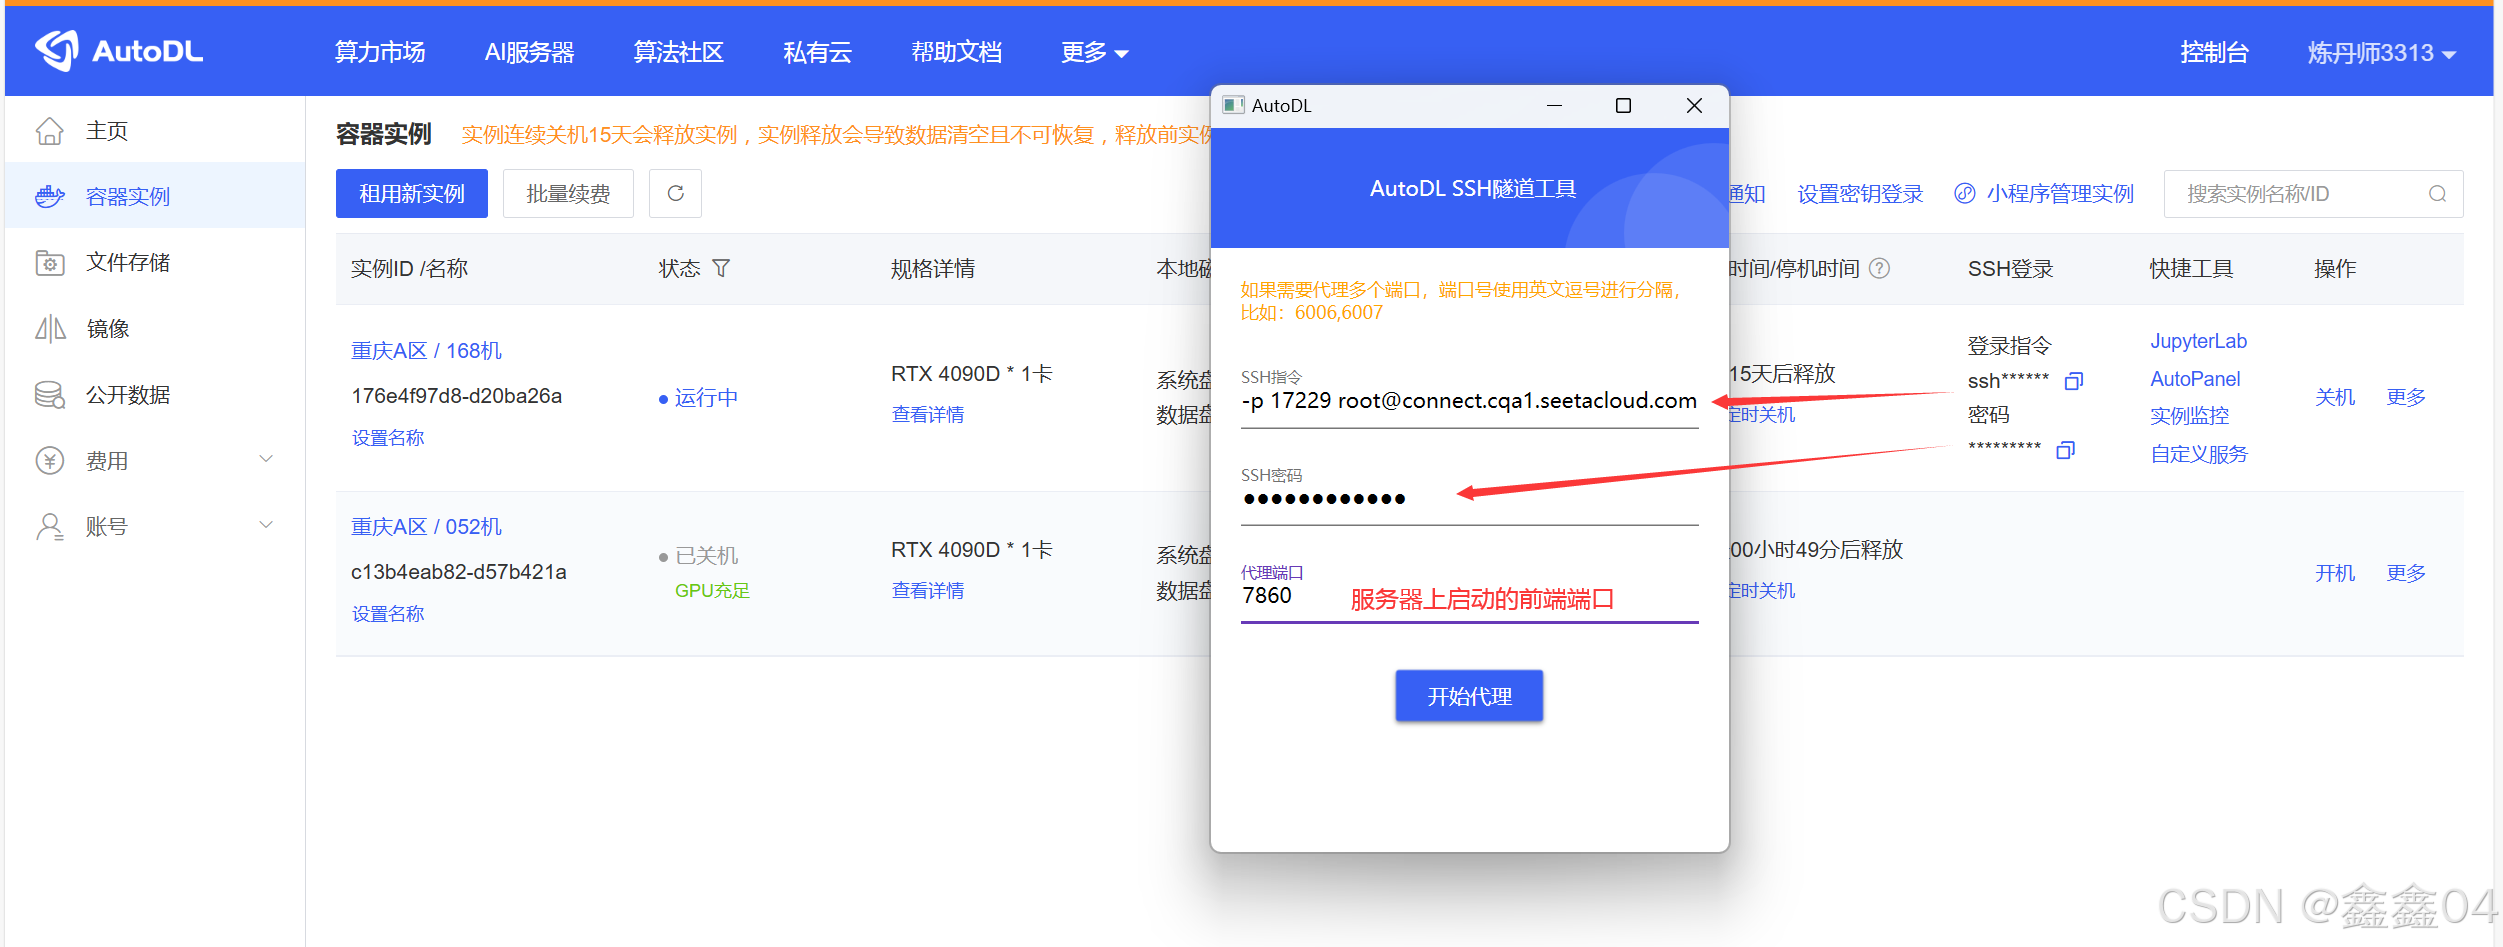Click the 设置密钥登录 link
The width and height of the screenshot is (2503, 947).
1860,194
